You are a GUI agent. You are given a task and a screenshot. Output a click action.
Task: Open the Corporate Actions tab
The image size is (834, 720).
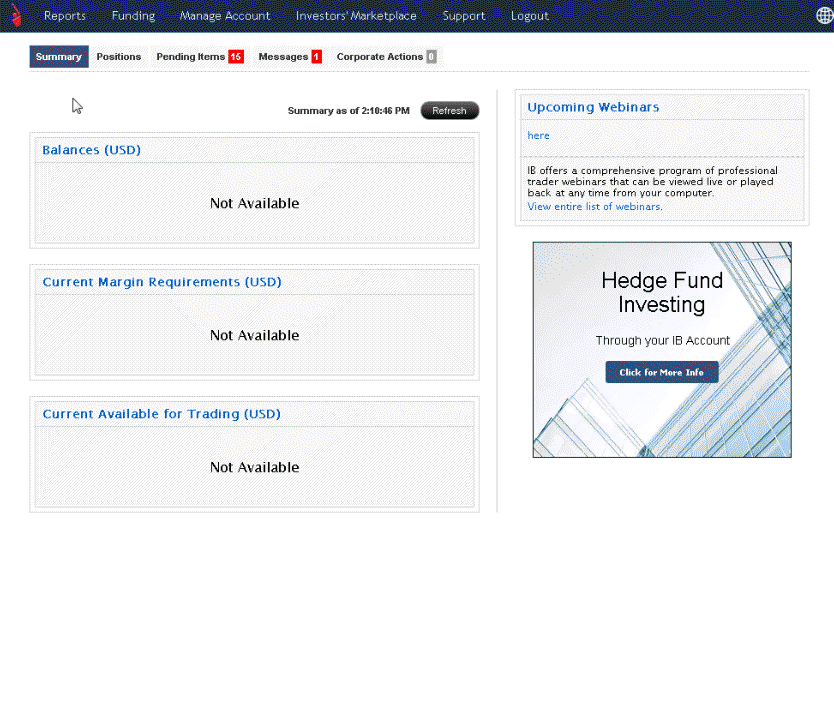click(386, 56)
